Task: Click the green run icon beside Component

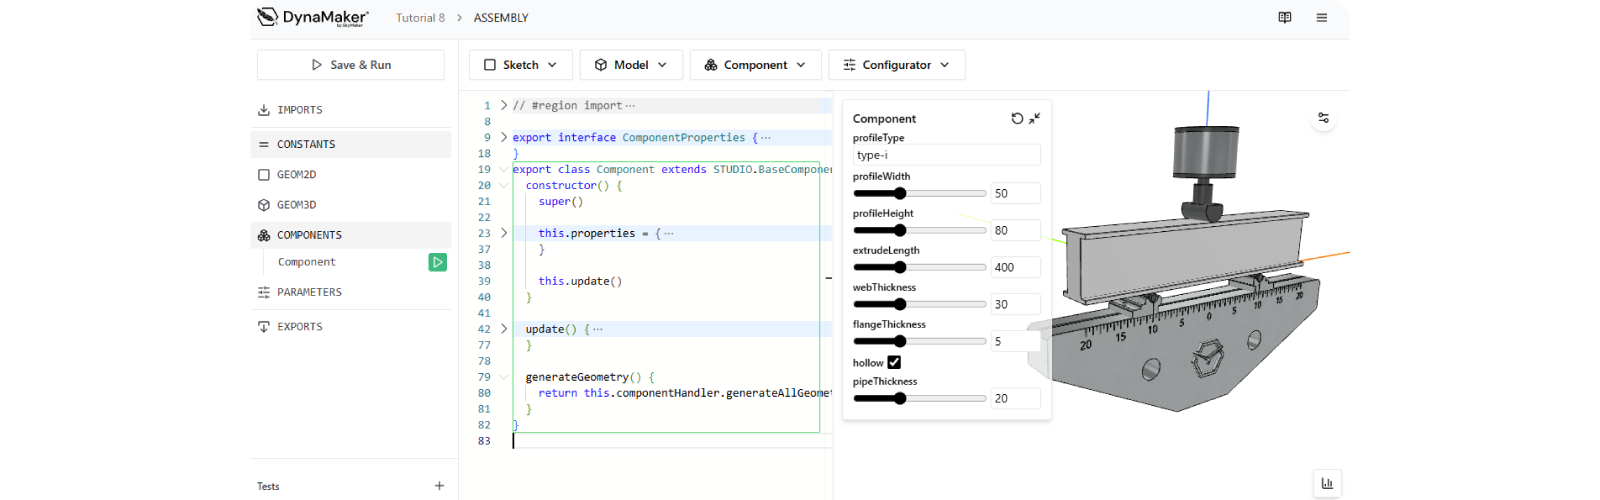Action: [438, 262]
